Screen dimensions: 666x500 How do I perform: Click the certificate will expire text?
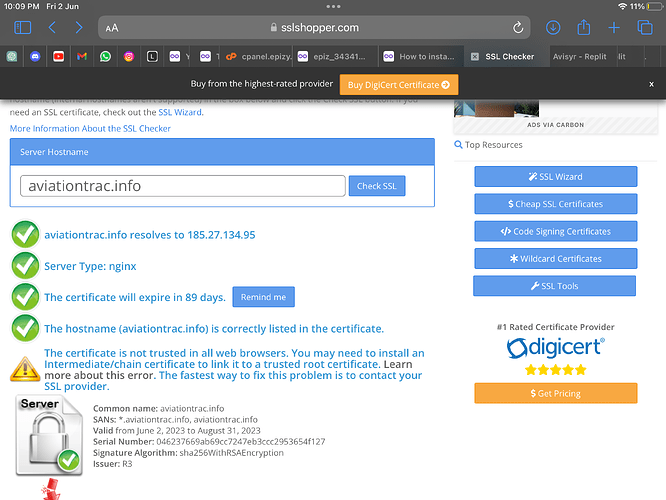(135, 297)
